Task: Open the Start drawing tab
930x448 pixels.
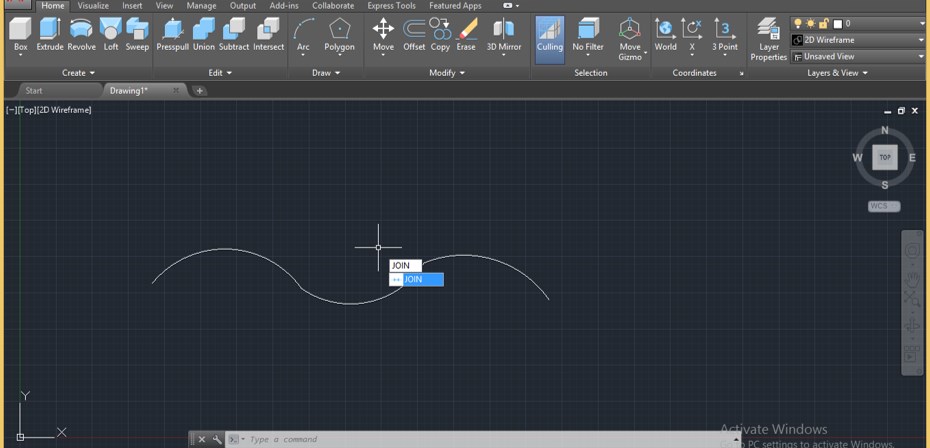Action: click(x=34, y=91)
